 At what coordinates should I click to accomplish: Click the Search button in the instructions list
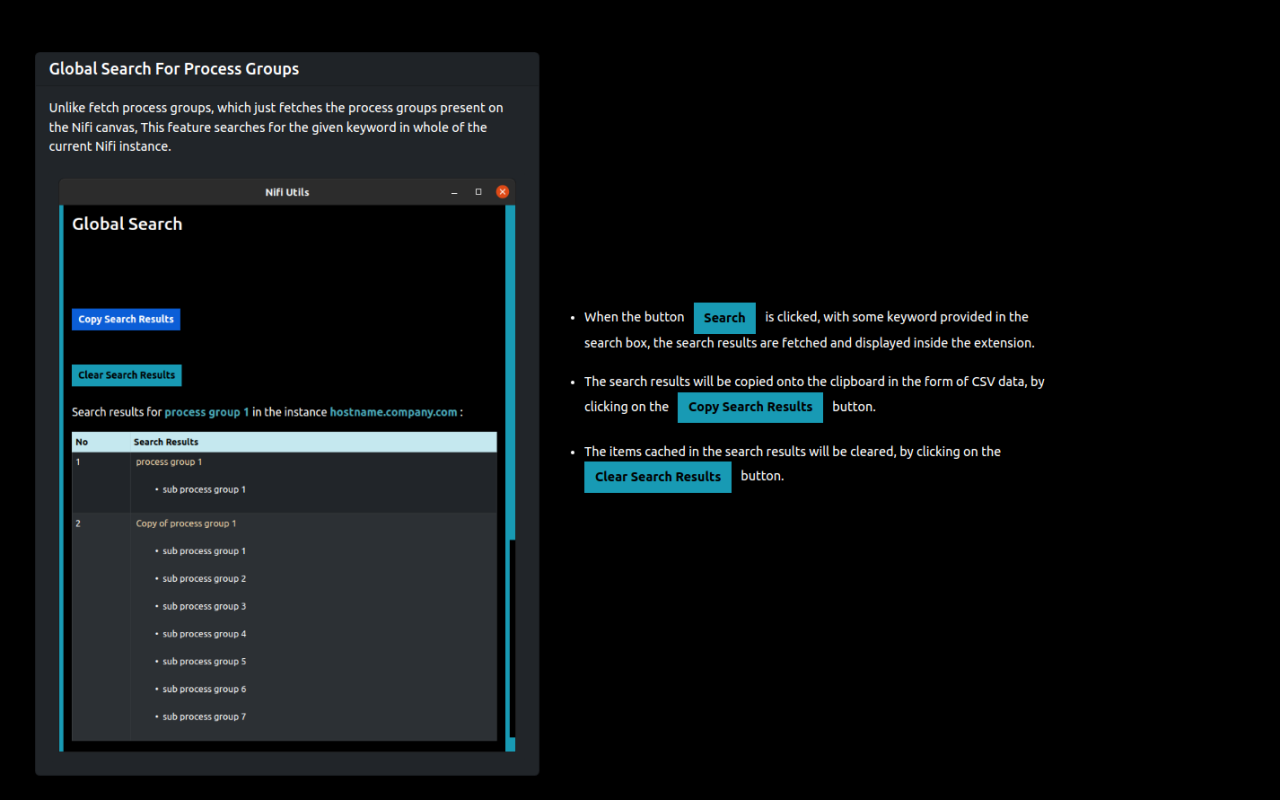[x=724, y=318]
